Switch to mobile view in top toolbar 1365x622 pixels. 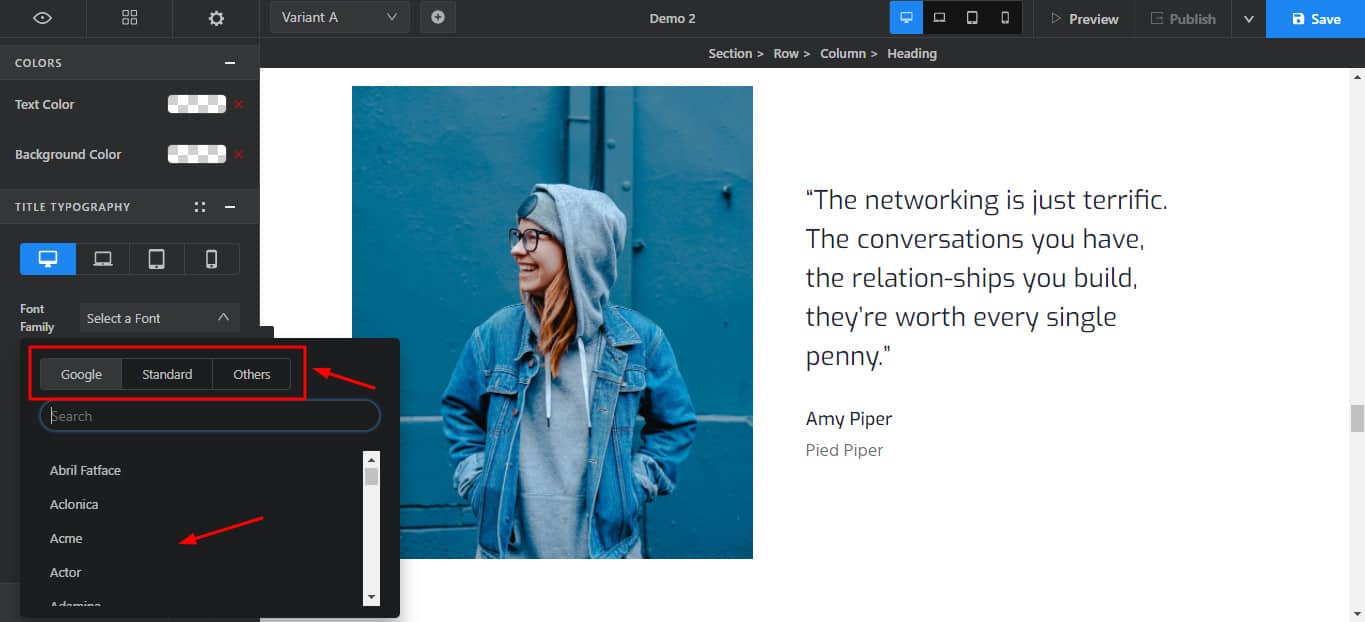[x=1005, y=18]
